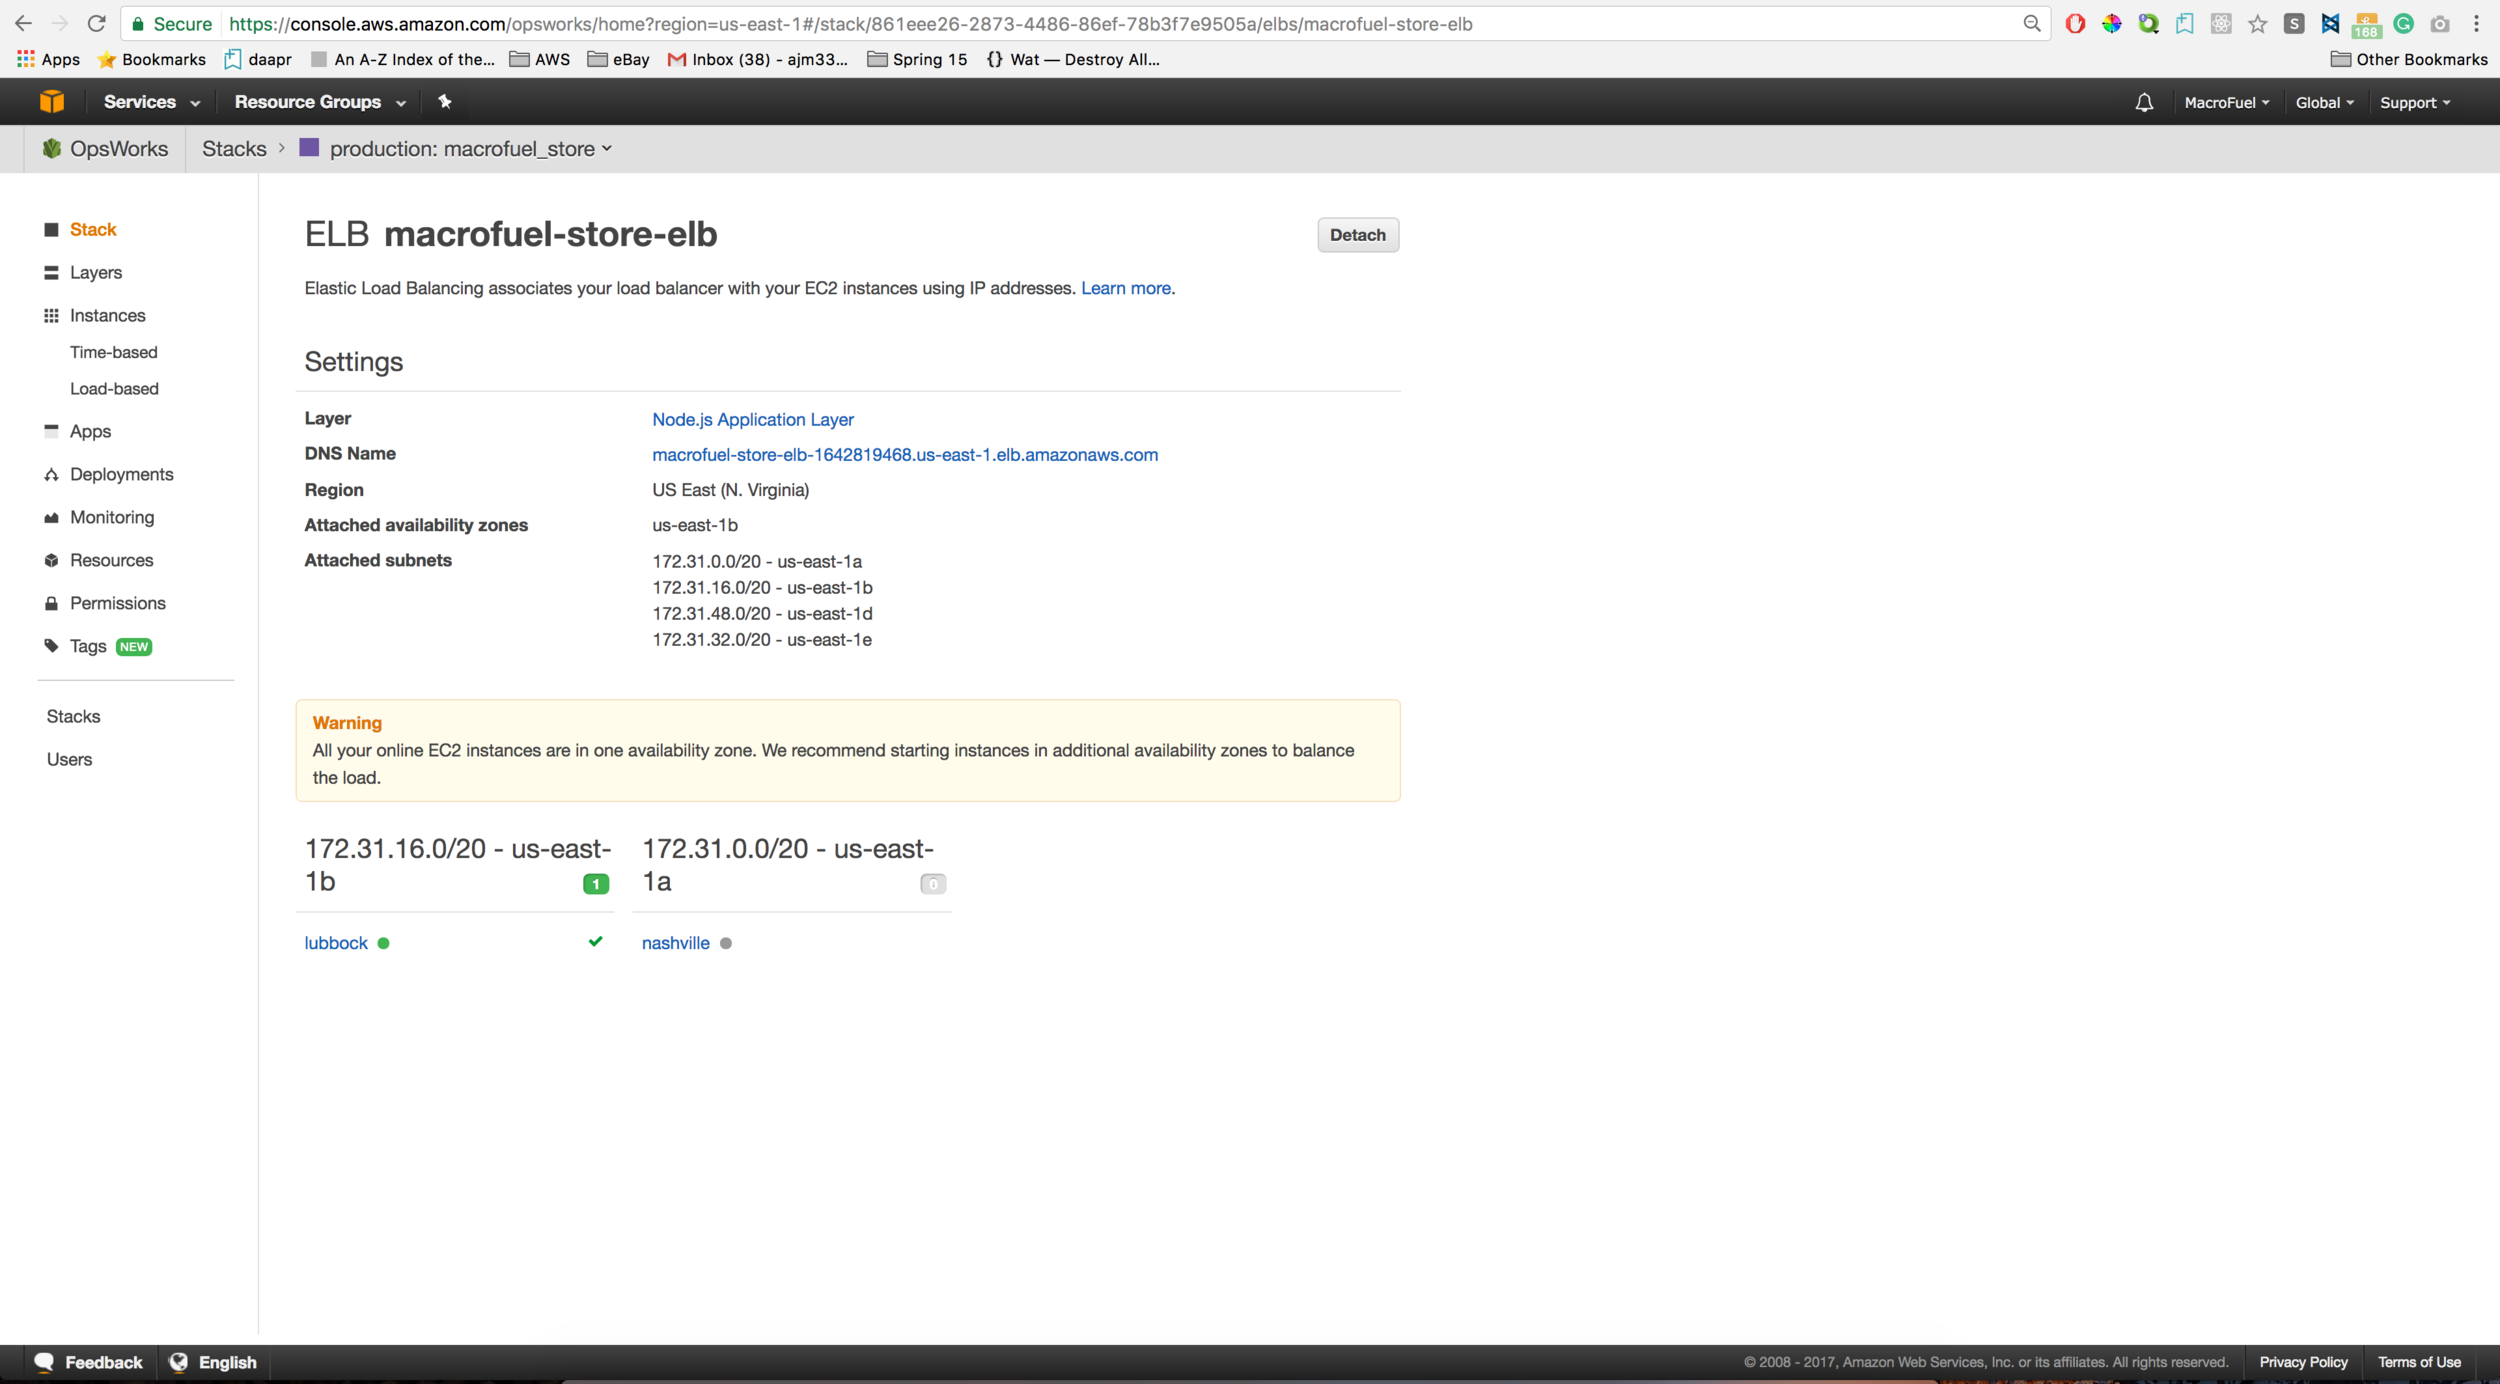The height and width of the screenshot is (1384, 2500).
Task: Open the Learn more link
Action: (x=1125, y=288)
